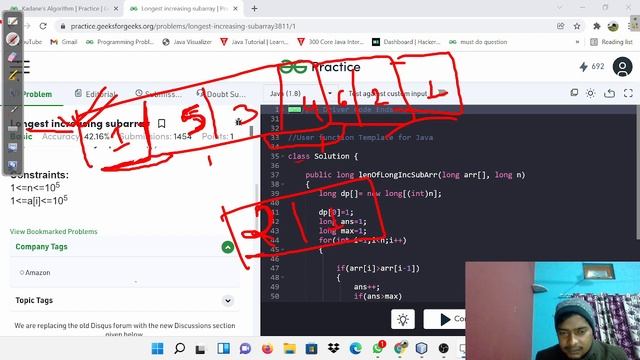Open the must do question bookmark
The height and width of the screenshot is (360, 640).
tap(478, 42)
